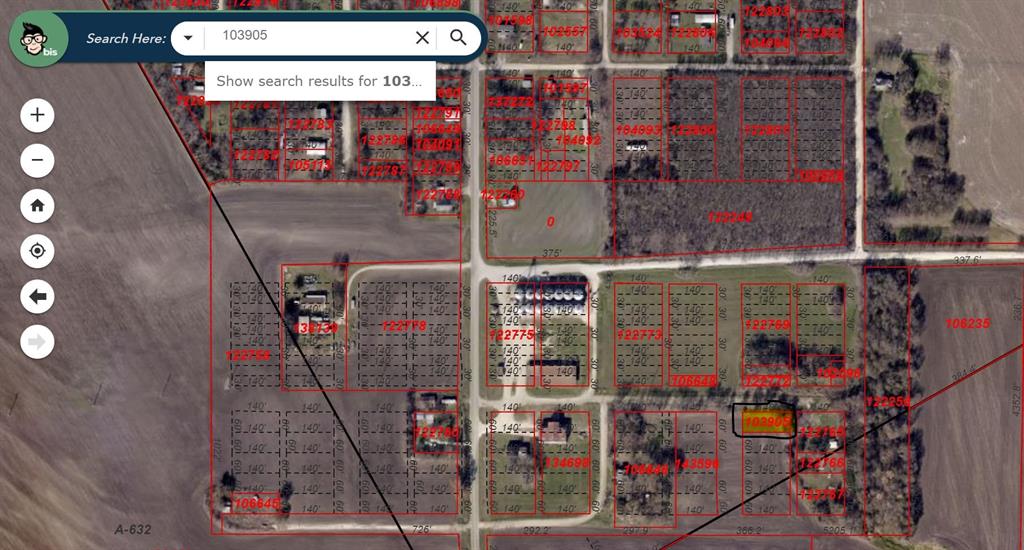Click the grayed-out next extent arrow
Viewport: 1024px width, 550px height.
tap(37, 342)
